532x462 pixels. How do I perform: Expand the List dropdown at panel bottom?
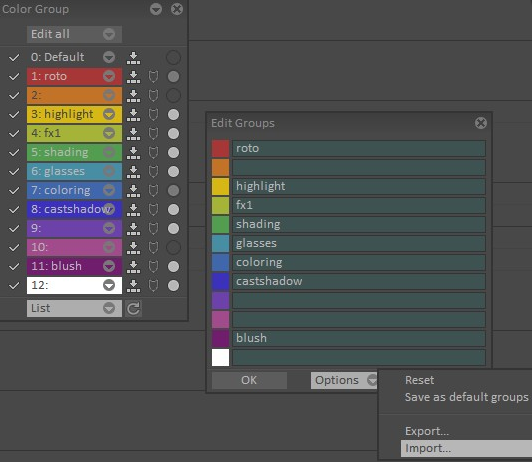(x=74, y=308)
